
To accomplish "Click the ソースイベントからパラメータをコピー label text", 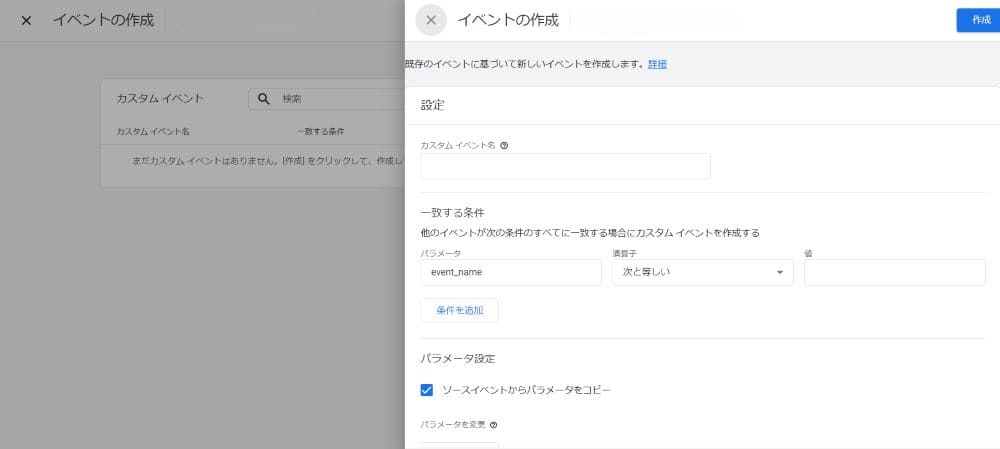I will click(526, 390).
